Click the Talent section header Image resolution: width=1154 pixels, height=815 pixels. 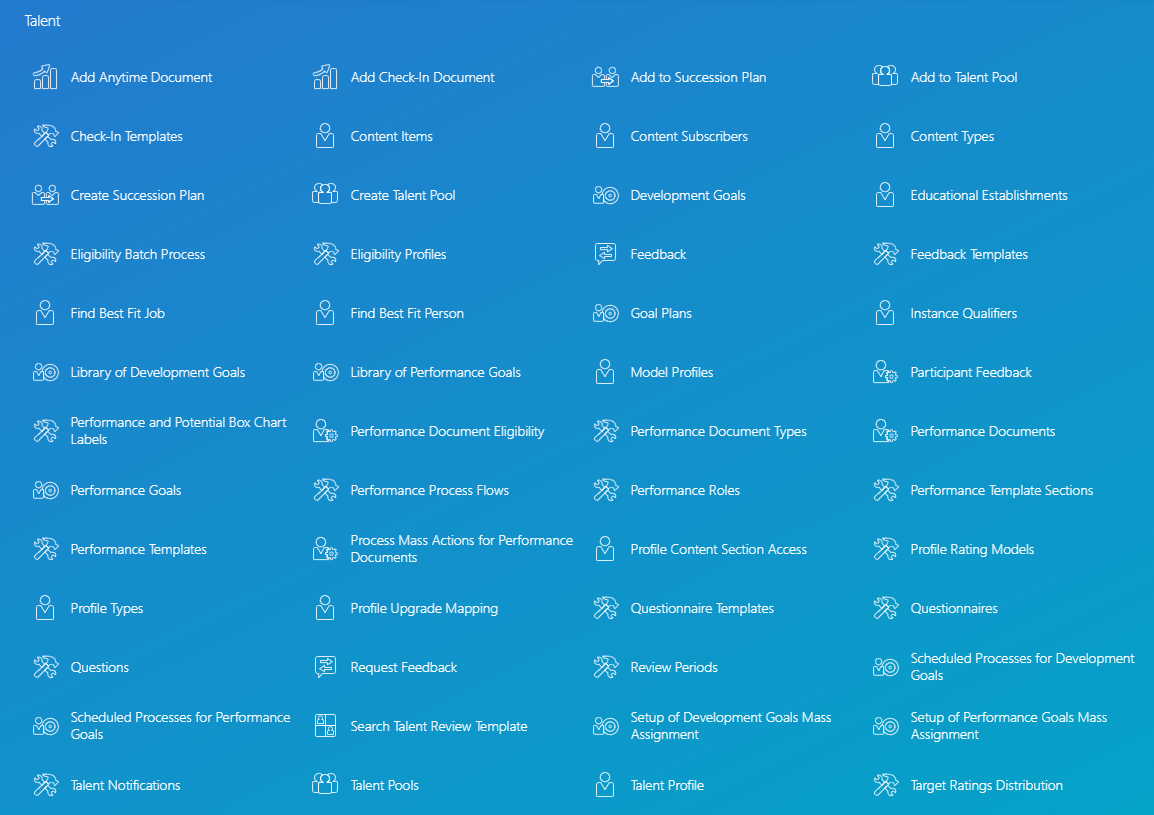pos(42,20)
